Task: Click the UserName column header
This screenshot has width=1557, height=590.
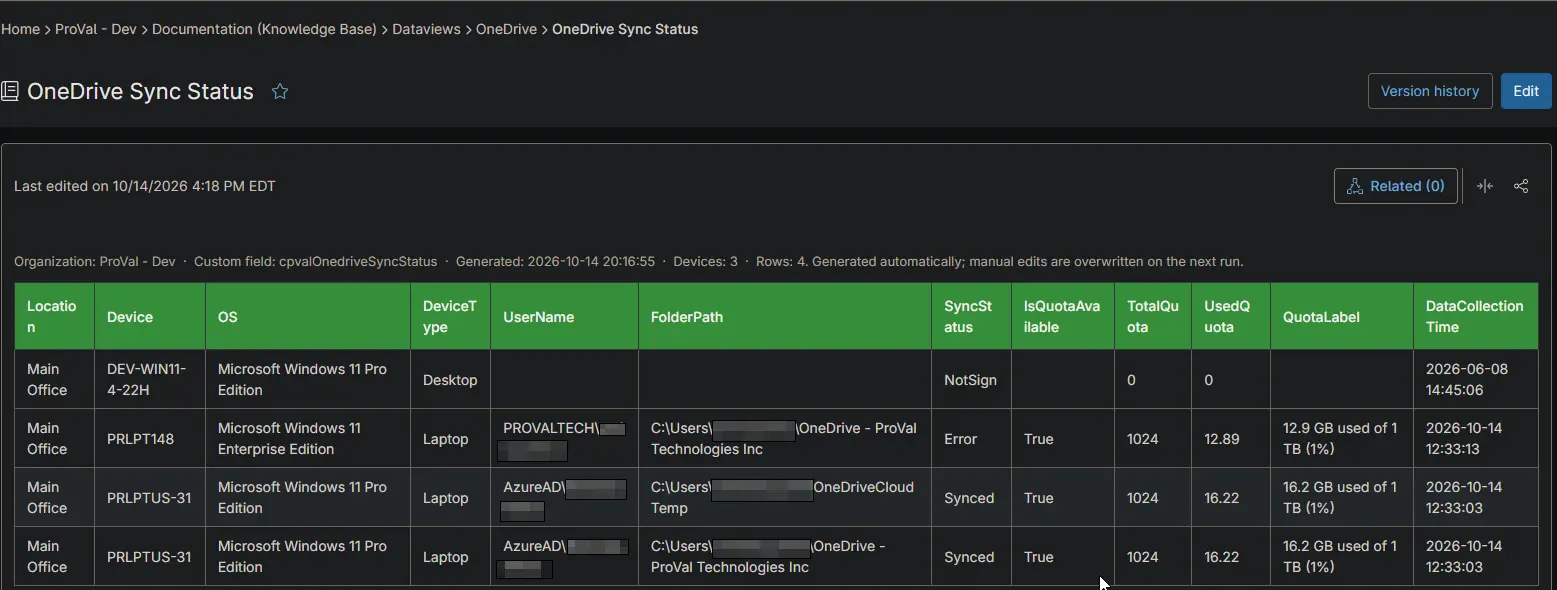Action: 565,316
